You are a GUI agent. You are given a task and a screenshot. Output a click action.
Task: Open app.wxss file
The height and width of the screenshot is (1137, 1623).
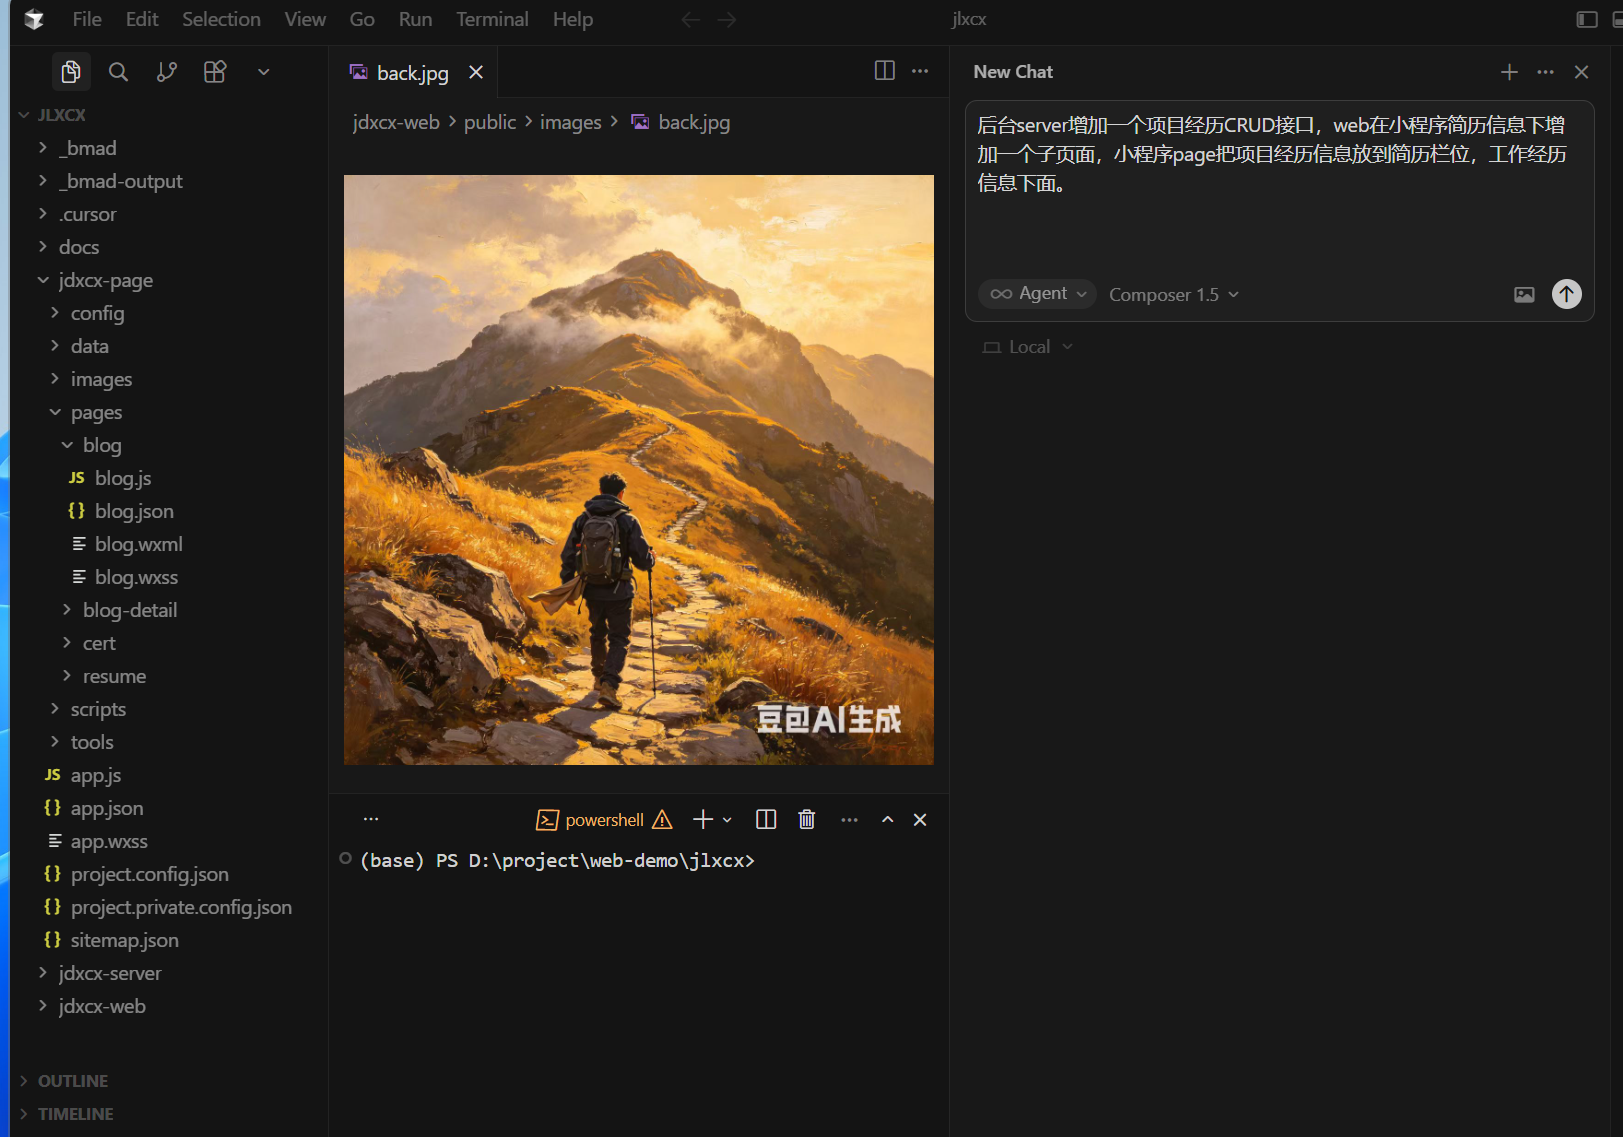click(x=109, y=841)
